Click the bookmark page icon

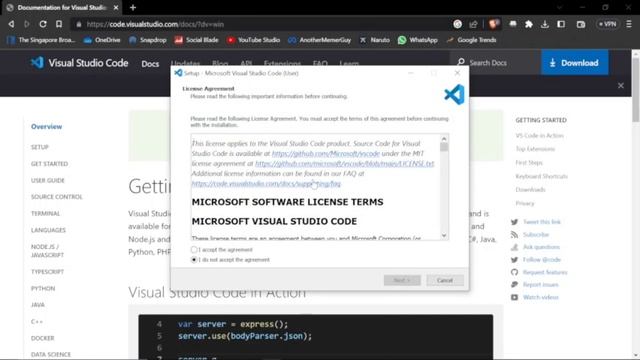point(59,24)
